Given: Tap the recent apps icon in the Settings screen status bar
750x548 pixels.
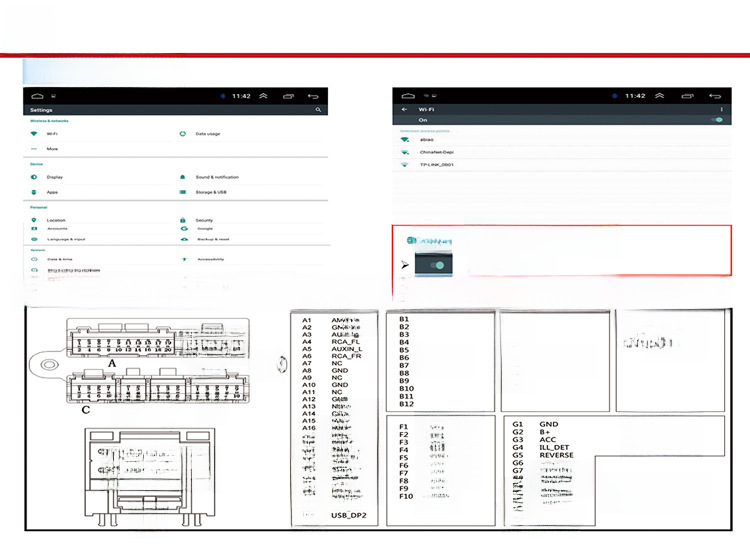Looking at the screenshot, I should point(288,96).
